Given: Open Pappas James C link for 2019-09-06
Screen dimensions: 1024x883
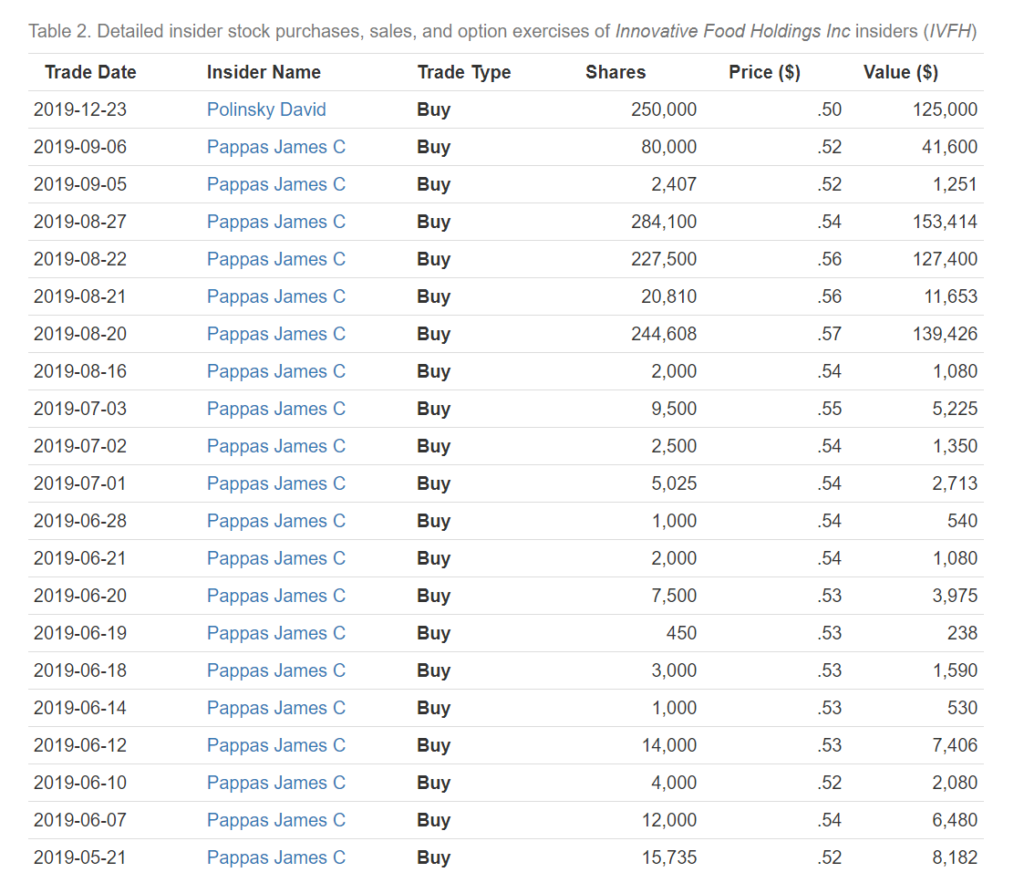Looking at the screenshot, I should click(276, 147).
